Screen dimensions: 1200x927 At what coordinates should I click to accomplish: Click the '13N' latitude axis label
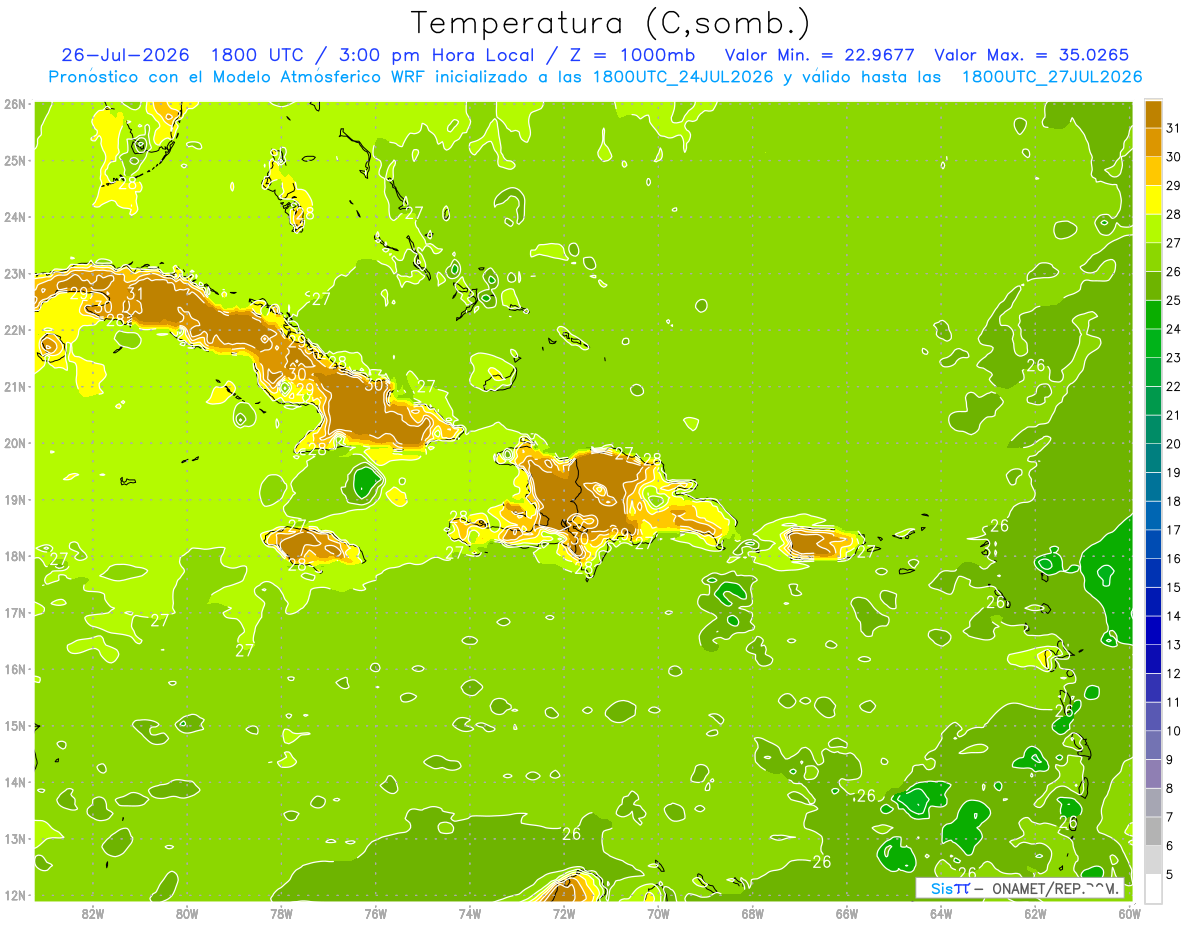(15, 838)
